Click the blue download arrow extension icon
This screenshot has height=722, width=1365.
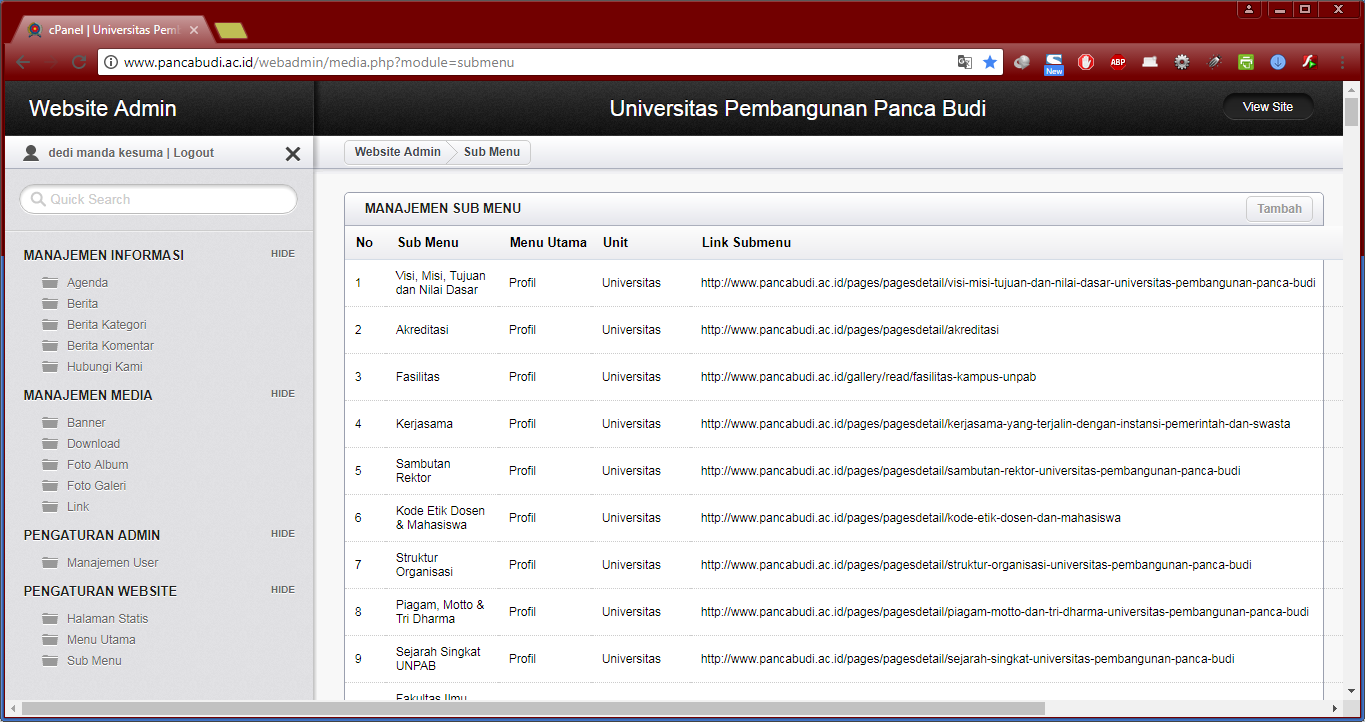click(1278, 62)
